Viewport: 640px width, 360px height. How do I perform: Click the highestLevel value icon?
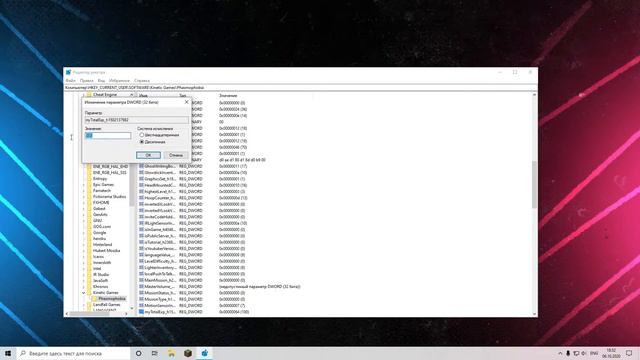[x=141, y=191]
